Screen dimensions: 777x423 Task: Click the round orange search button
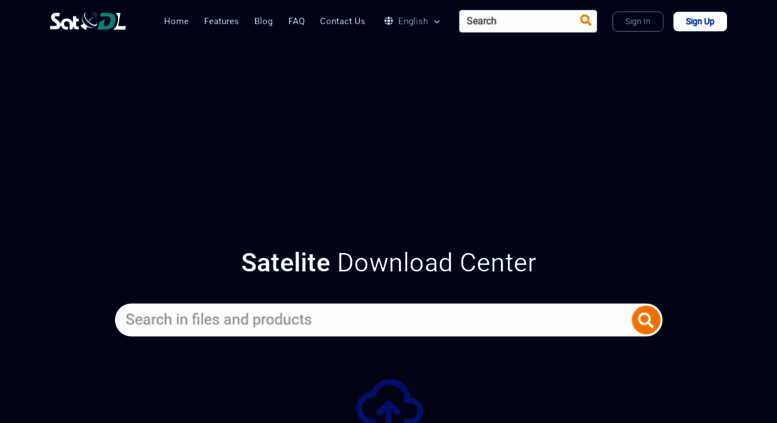click(645, 320)
